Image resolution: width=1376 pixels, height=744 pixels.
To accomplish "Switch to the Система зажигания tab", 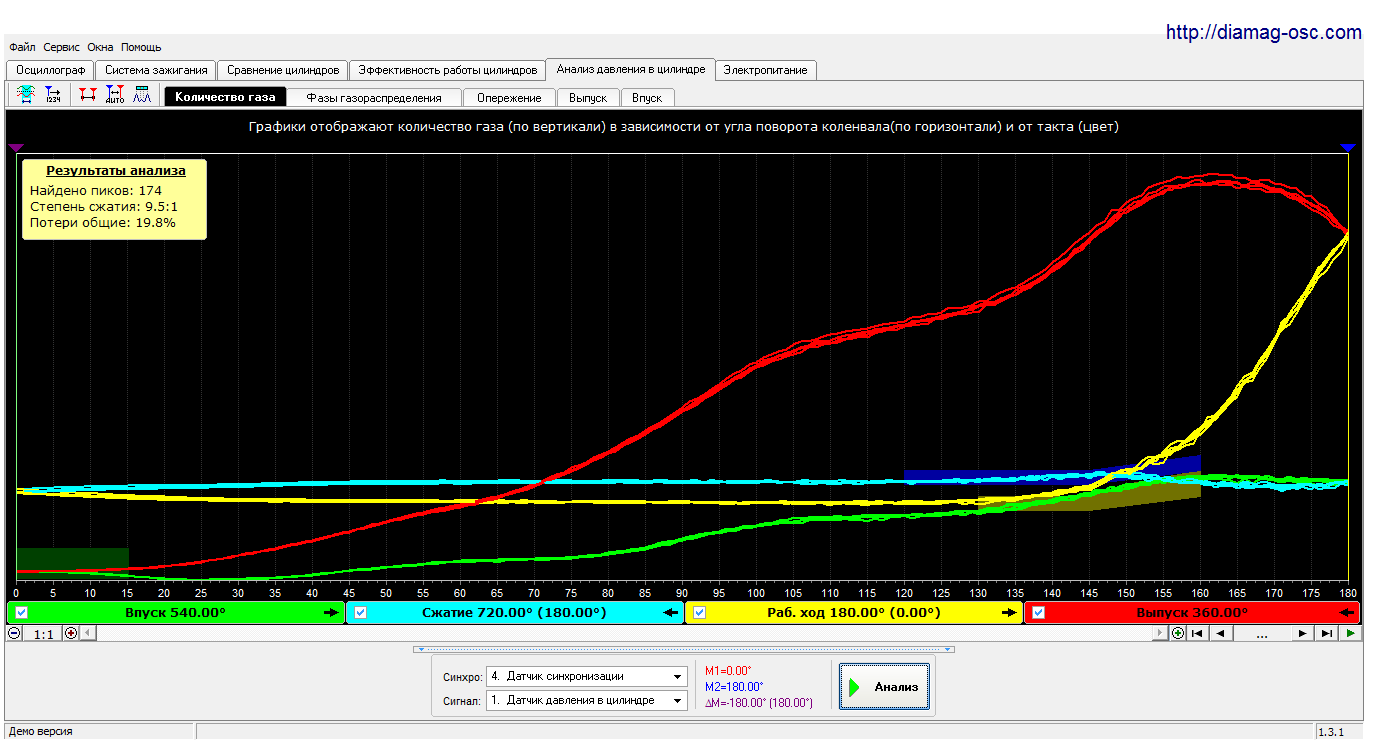I will click(156, 70).
